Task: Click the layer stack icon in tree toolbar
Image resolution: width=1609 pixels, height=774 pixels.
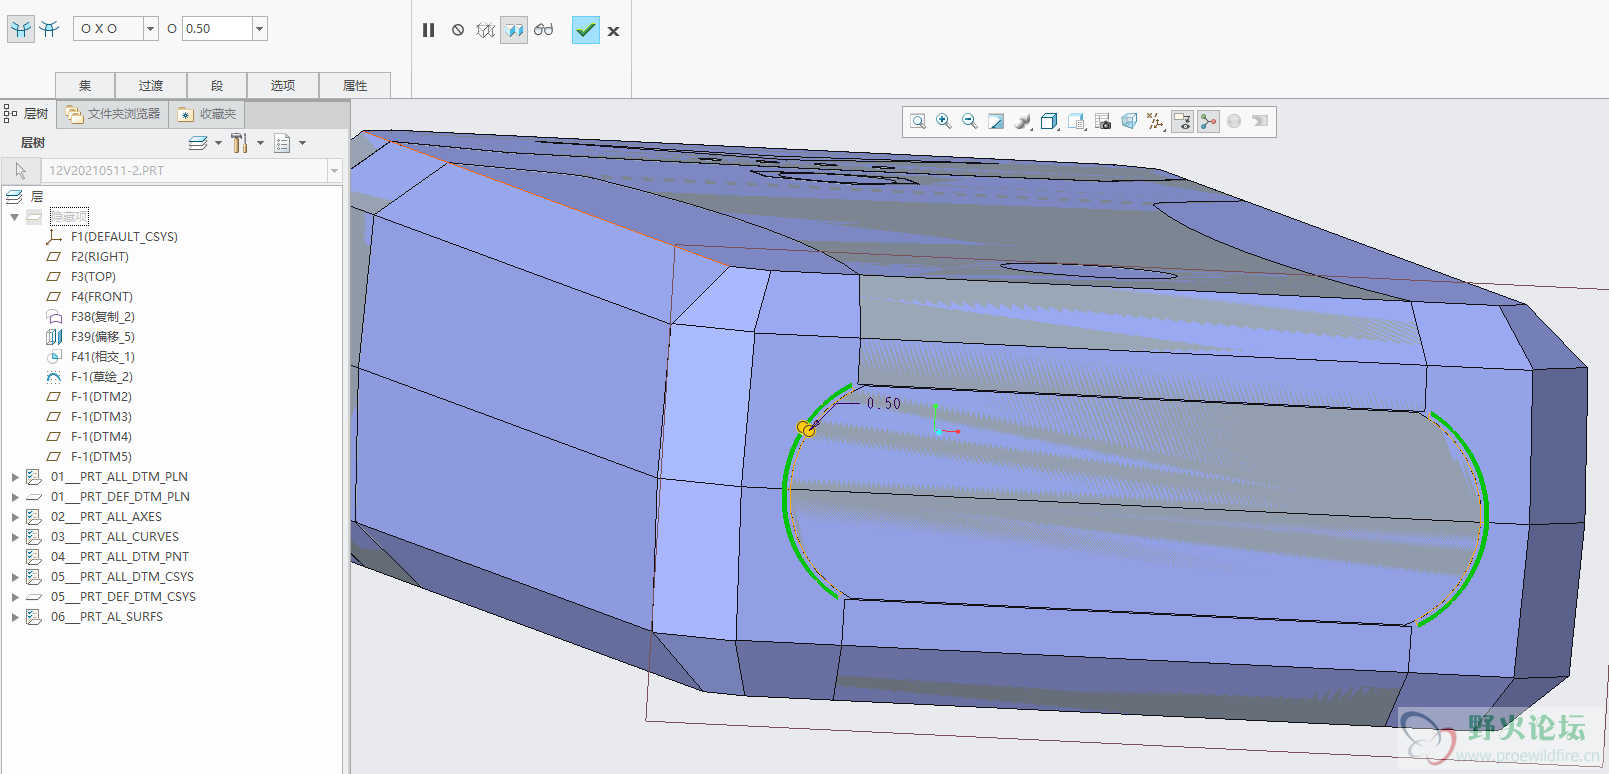Action: [x=198, y=143]
